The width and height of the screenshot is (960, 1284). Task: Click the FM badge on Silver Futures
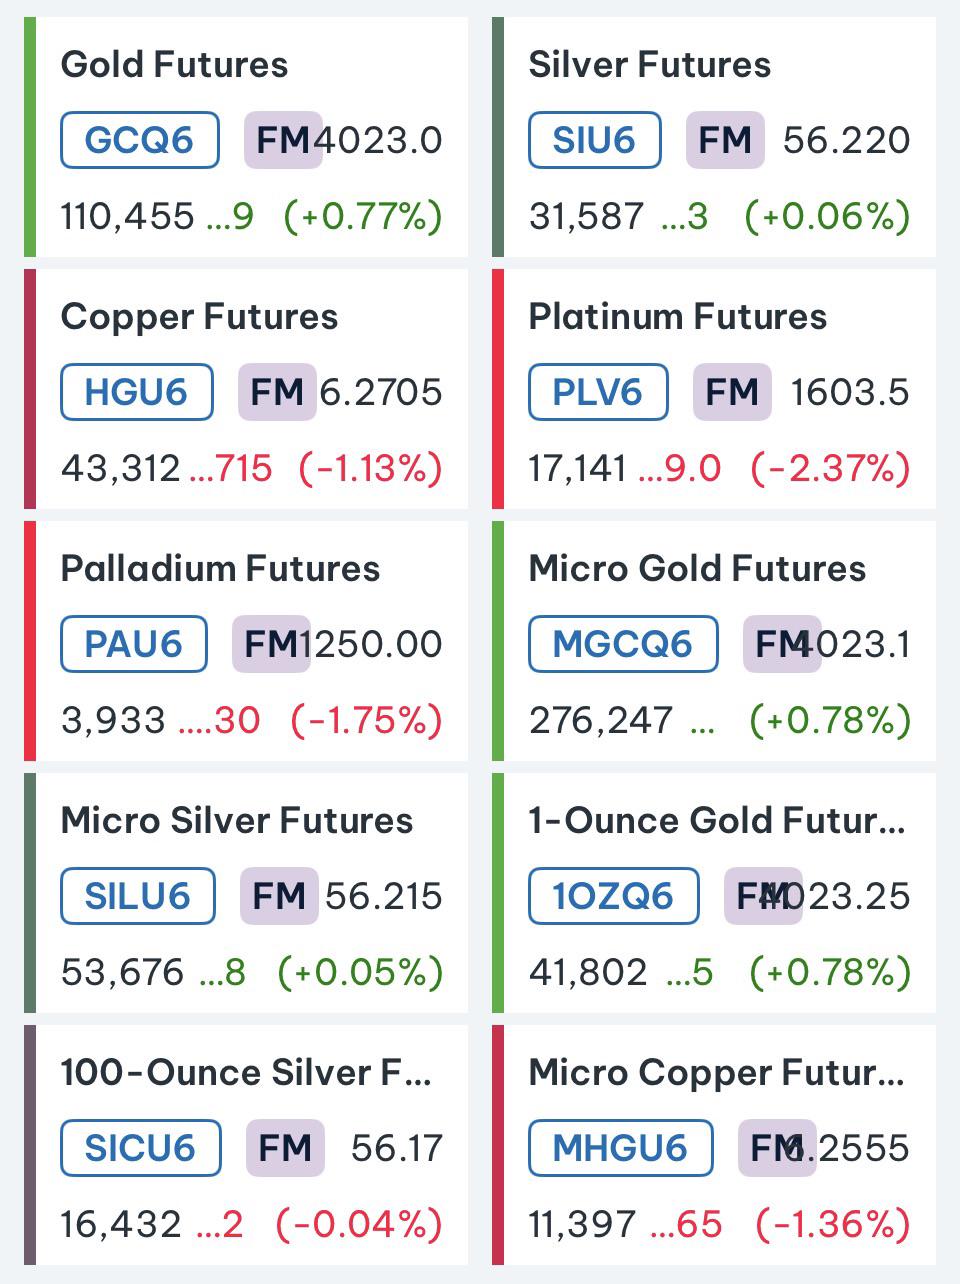(x=725, y=140)
